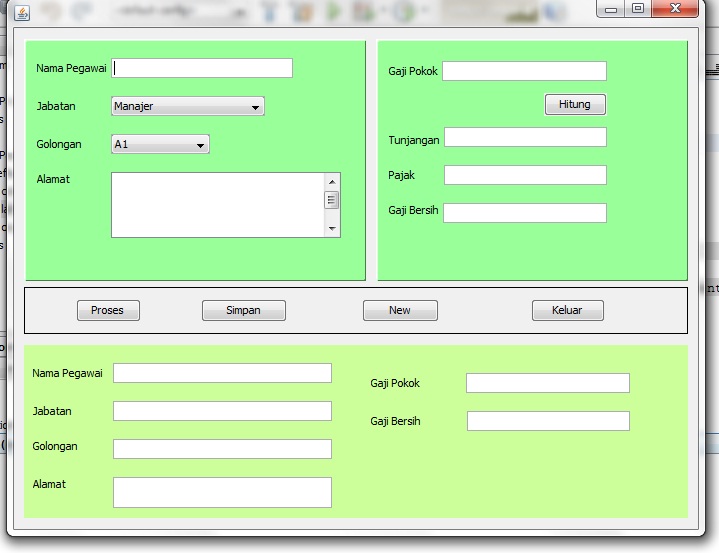Click the New button
Screen dimensions: 719x553
click(x=400, y=310)
